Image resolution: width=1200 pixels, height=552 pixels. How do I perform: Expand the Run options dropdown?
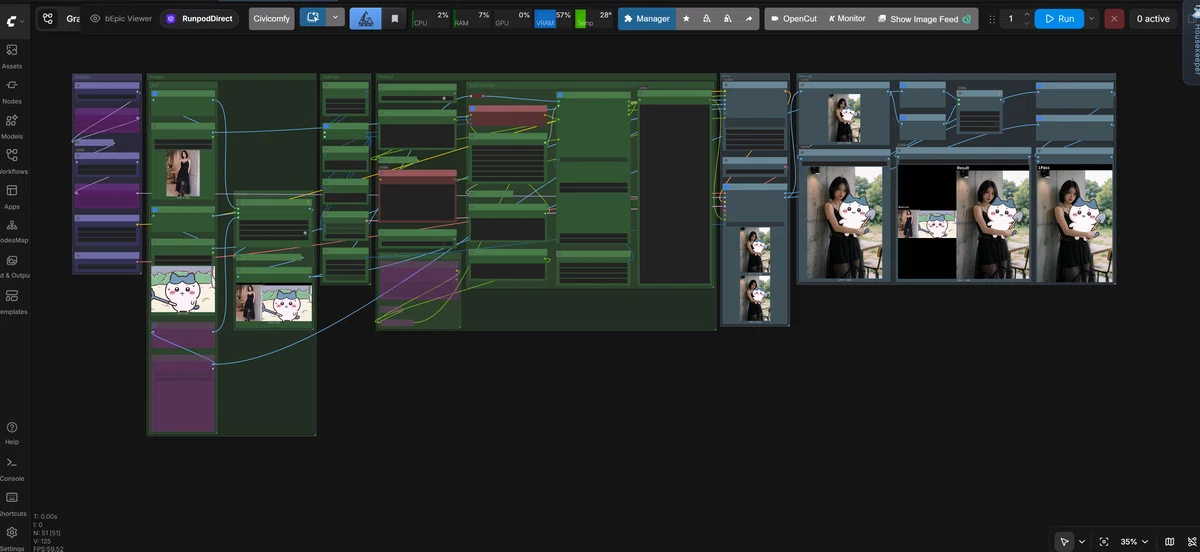pos(1091,19)
